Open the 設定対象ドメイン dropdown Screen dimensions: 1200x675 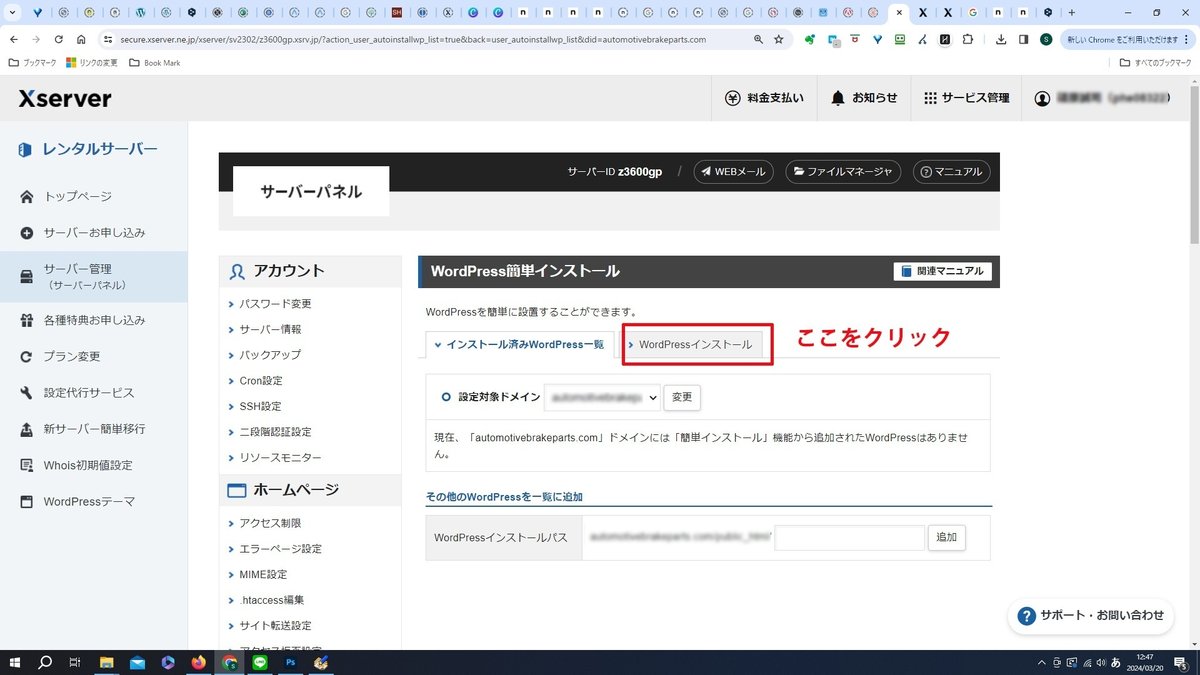[602, 397]
